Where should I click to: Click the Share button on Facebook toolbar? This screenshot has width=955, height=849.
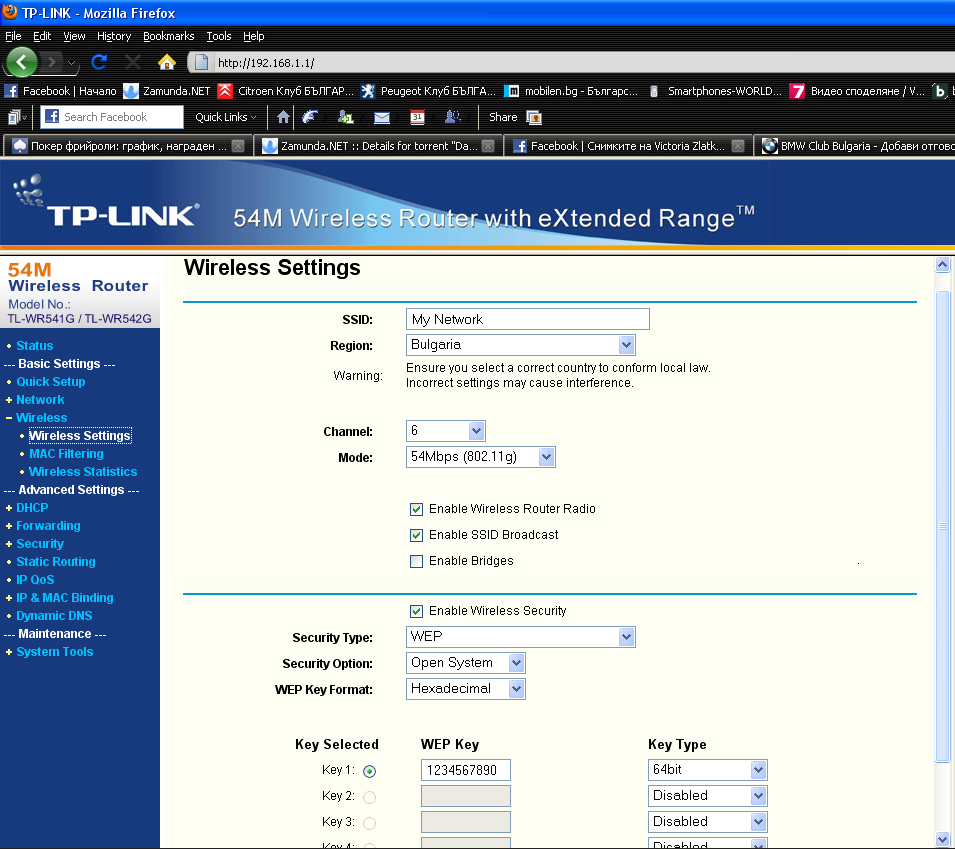point(503,117)
